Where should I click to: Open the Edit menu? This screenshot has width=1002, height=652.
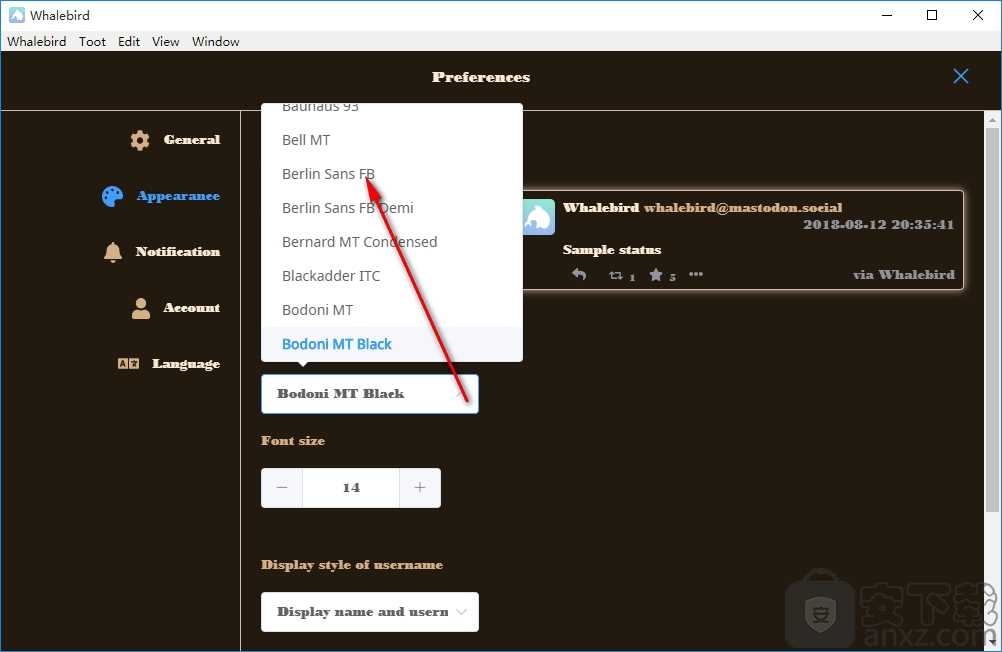pos(128,42)
